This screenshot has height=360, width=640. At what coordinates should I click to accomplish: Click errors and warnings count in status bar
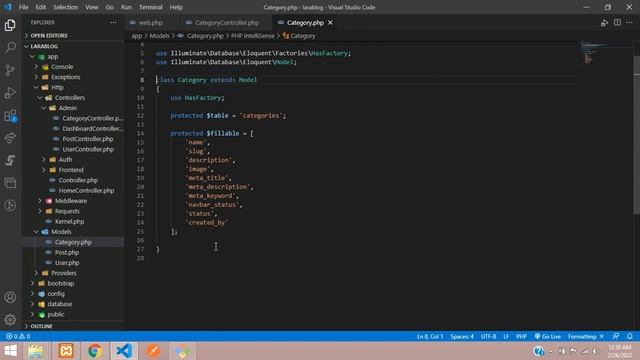18,336
